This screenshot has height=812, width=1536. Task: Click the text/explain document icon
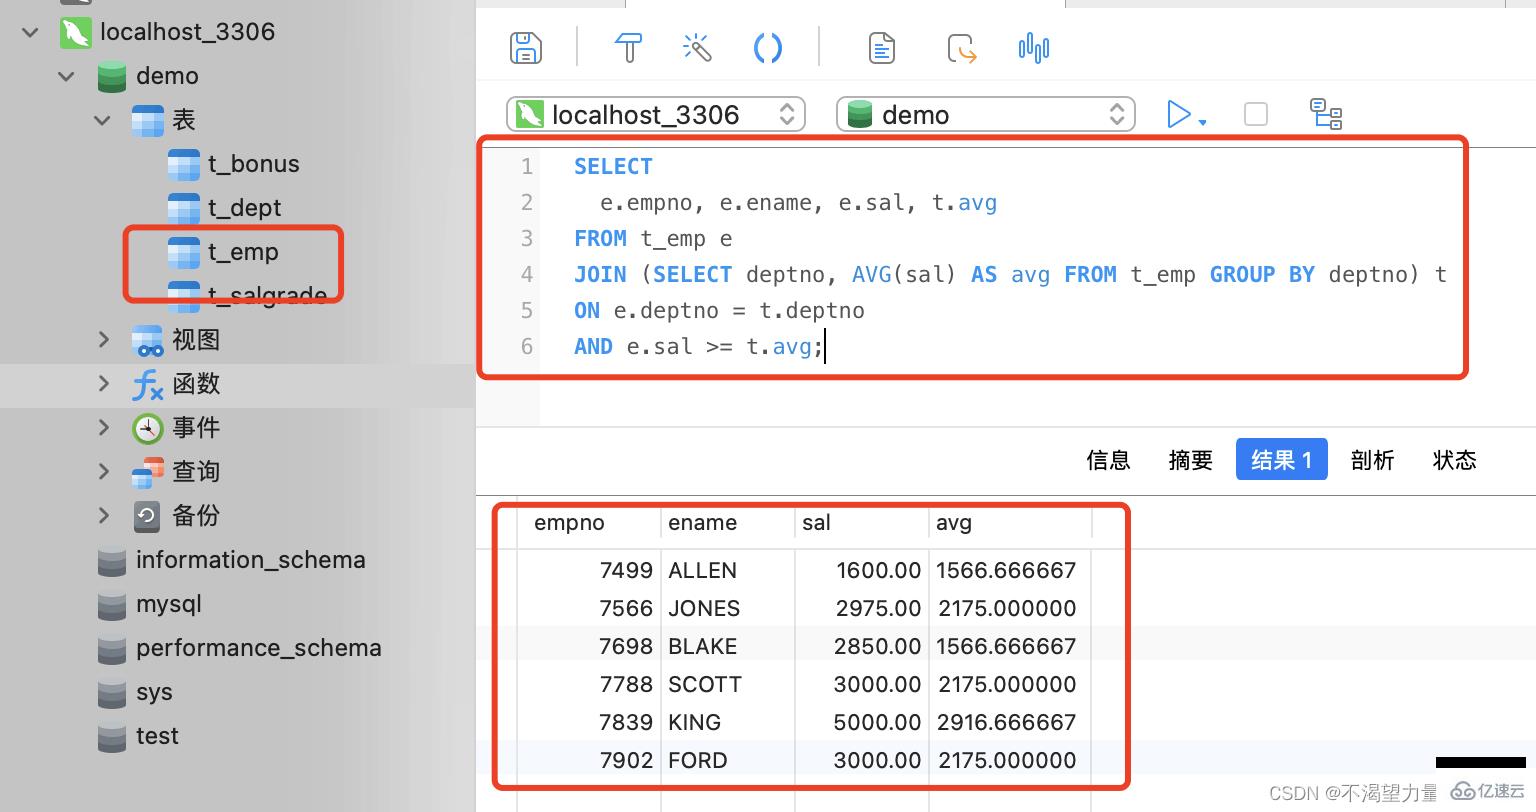pos(881,47)
